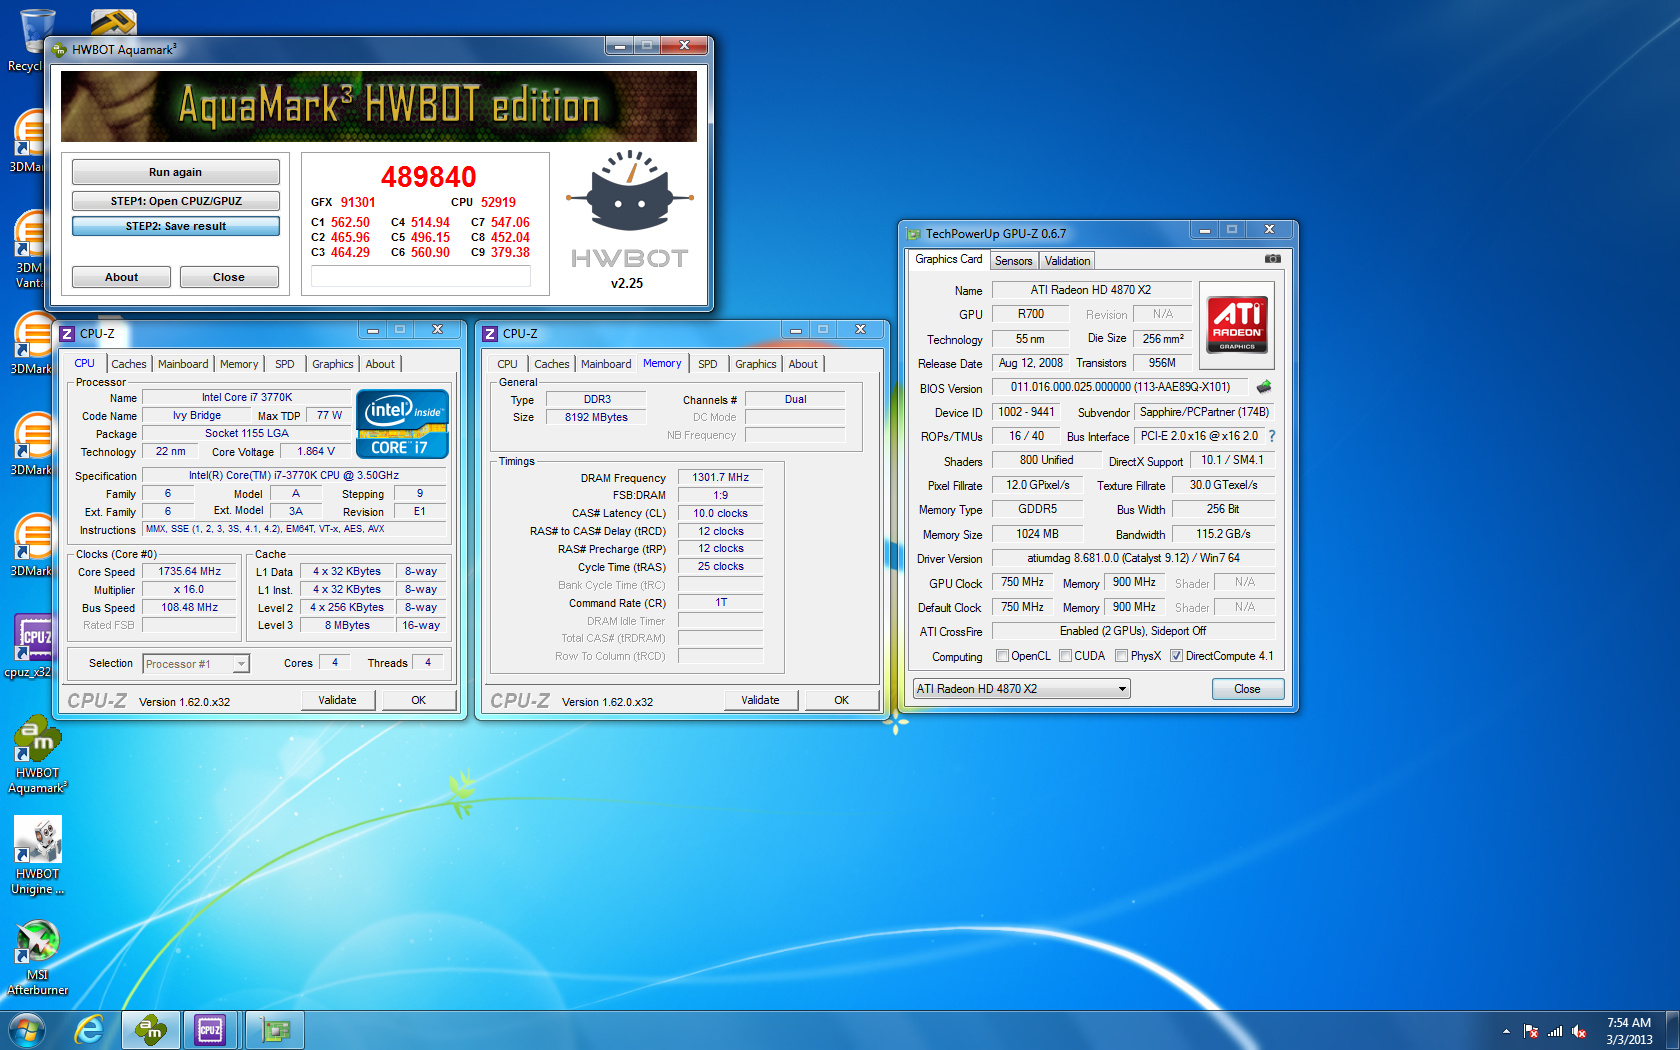Click the HWBOT Aquamark window title icon

coord(59,49)
